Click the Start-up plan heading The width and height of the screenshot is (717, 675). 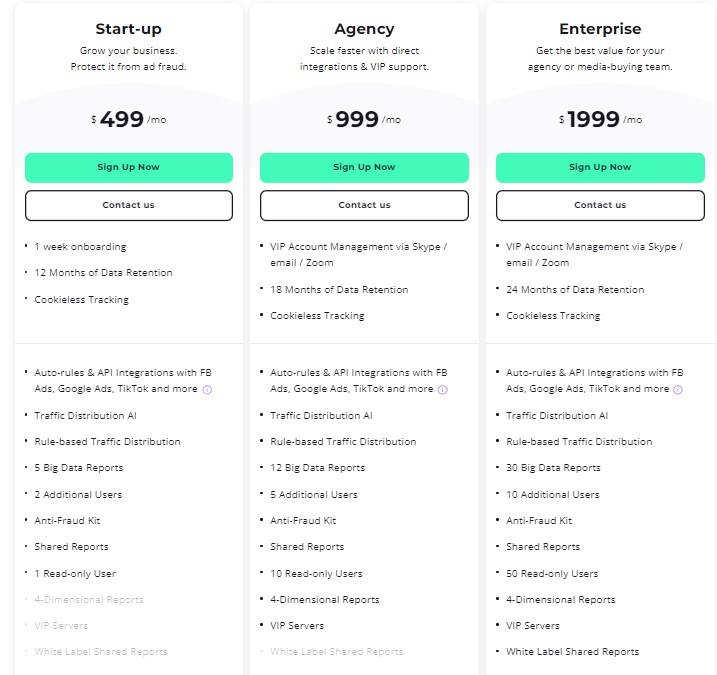[x=128, y=29]
